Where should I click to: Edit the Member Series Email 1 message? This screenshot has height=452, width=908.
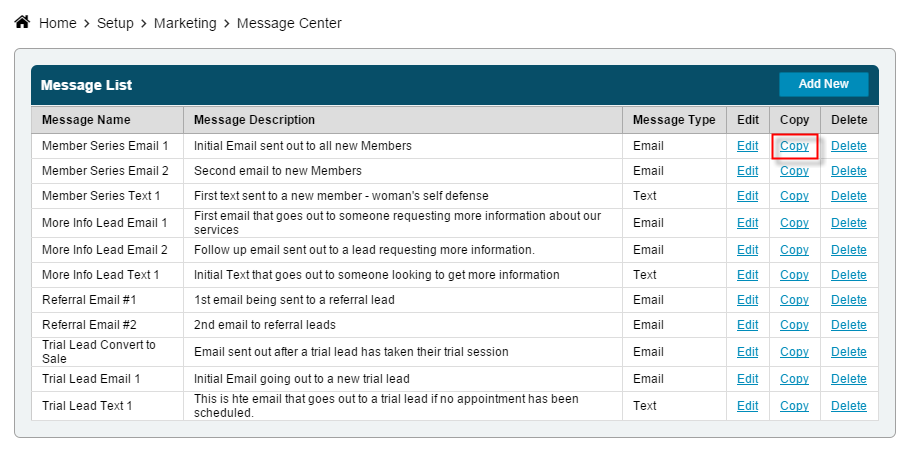747,146
